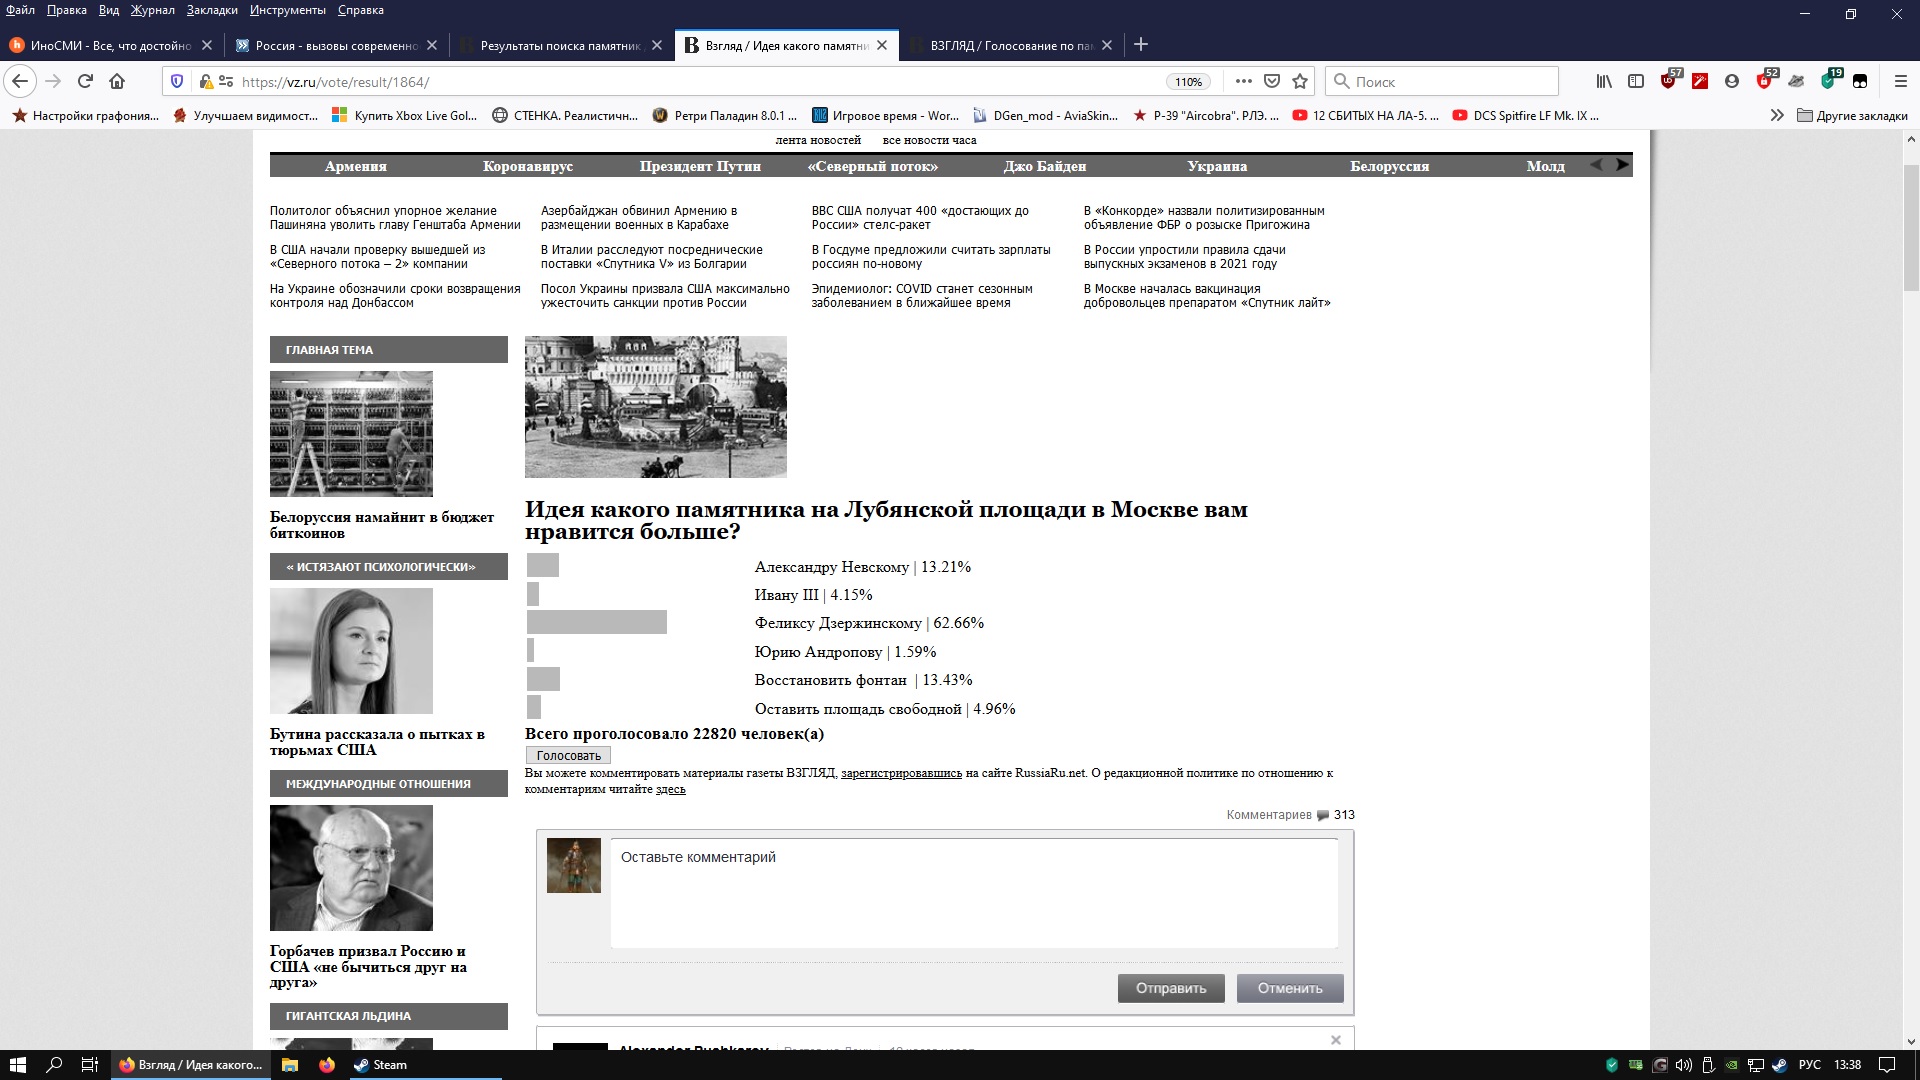Click the browser search box

coord(1442,81)
